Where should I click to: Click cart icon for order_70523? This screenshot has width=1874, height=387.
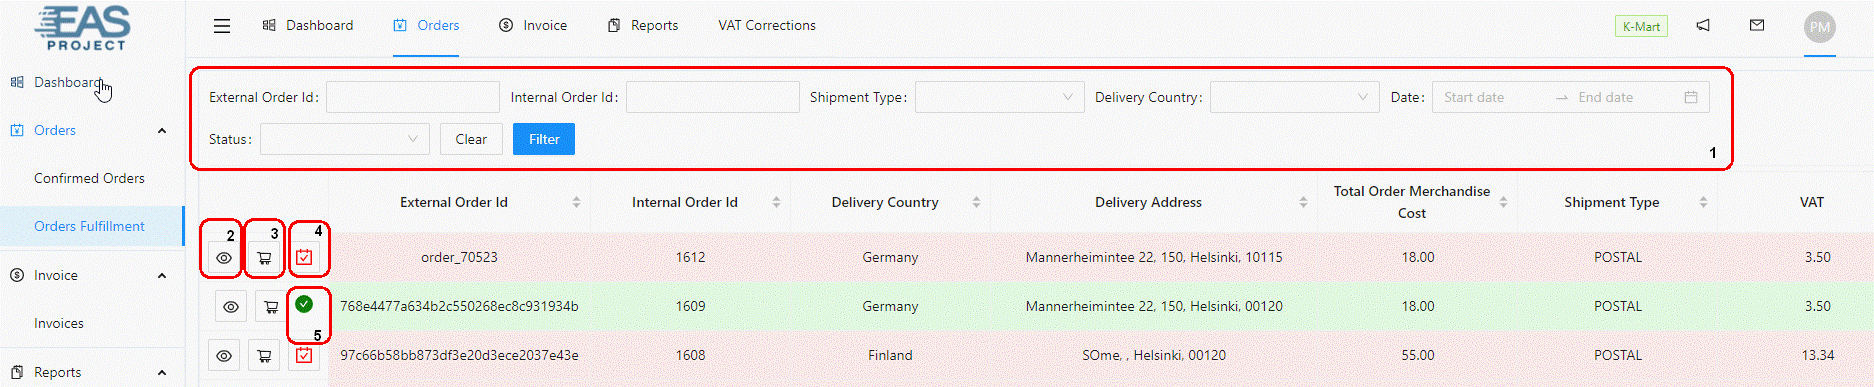point(264,258)
